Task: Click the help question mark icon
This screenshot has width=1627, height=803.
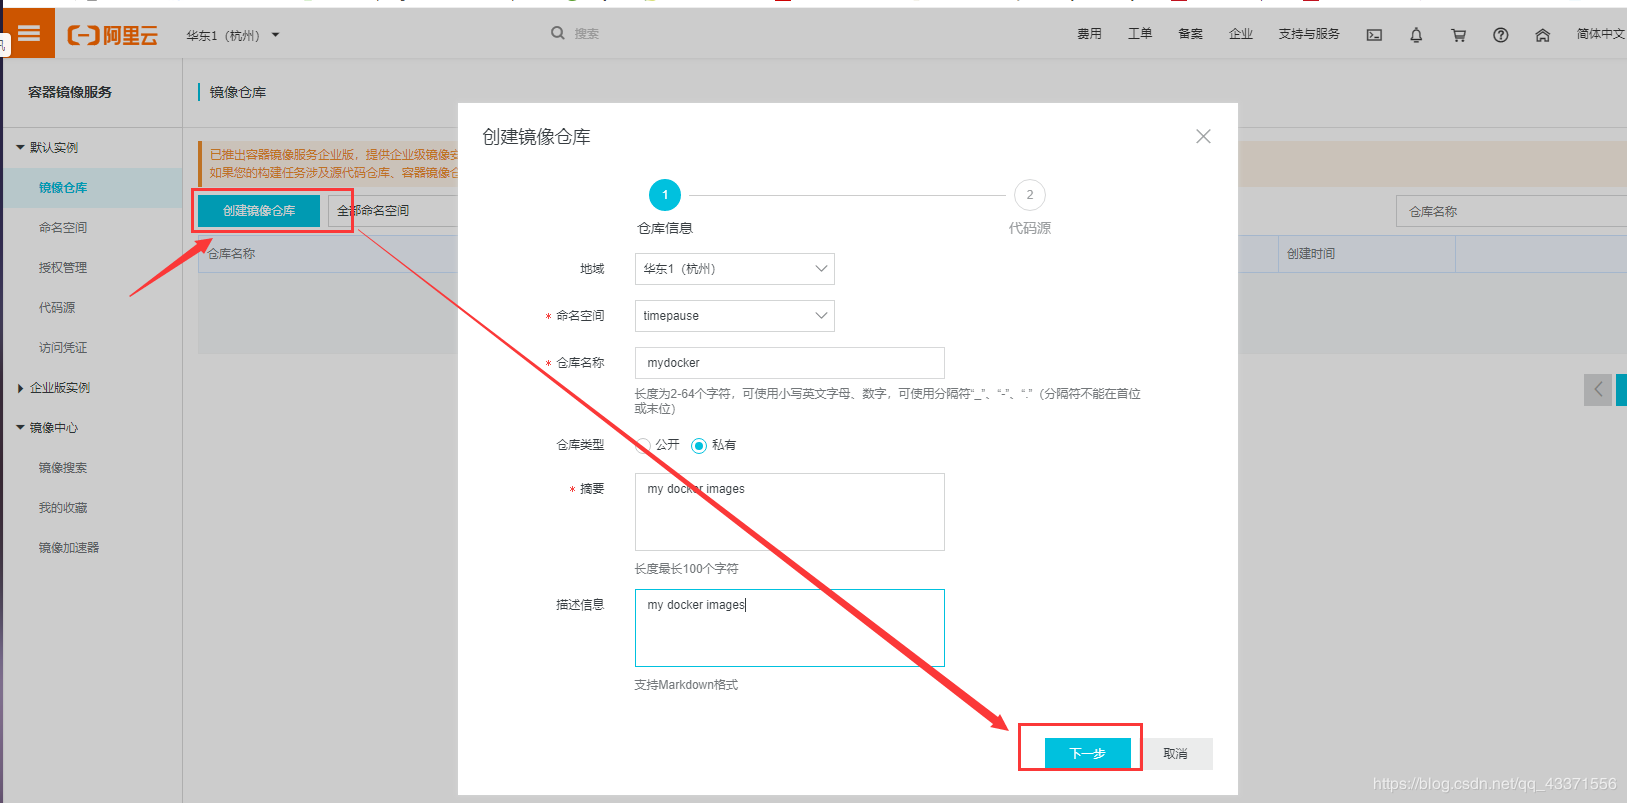Action: 1500,35
